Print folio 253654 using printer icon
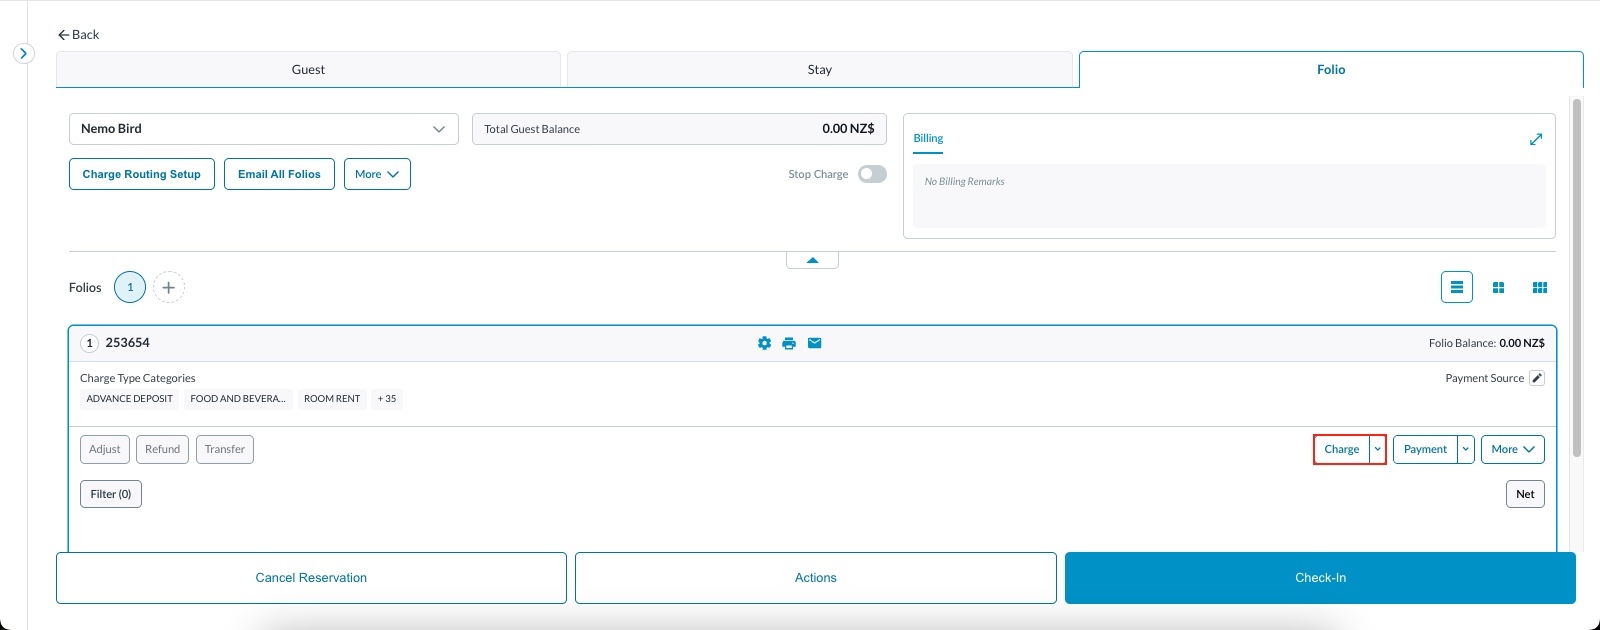The height and width of the screenshot is (630, 1600). tap(789, 343)
